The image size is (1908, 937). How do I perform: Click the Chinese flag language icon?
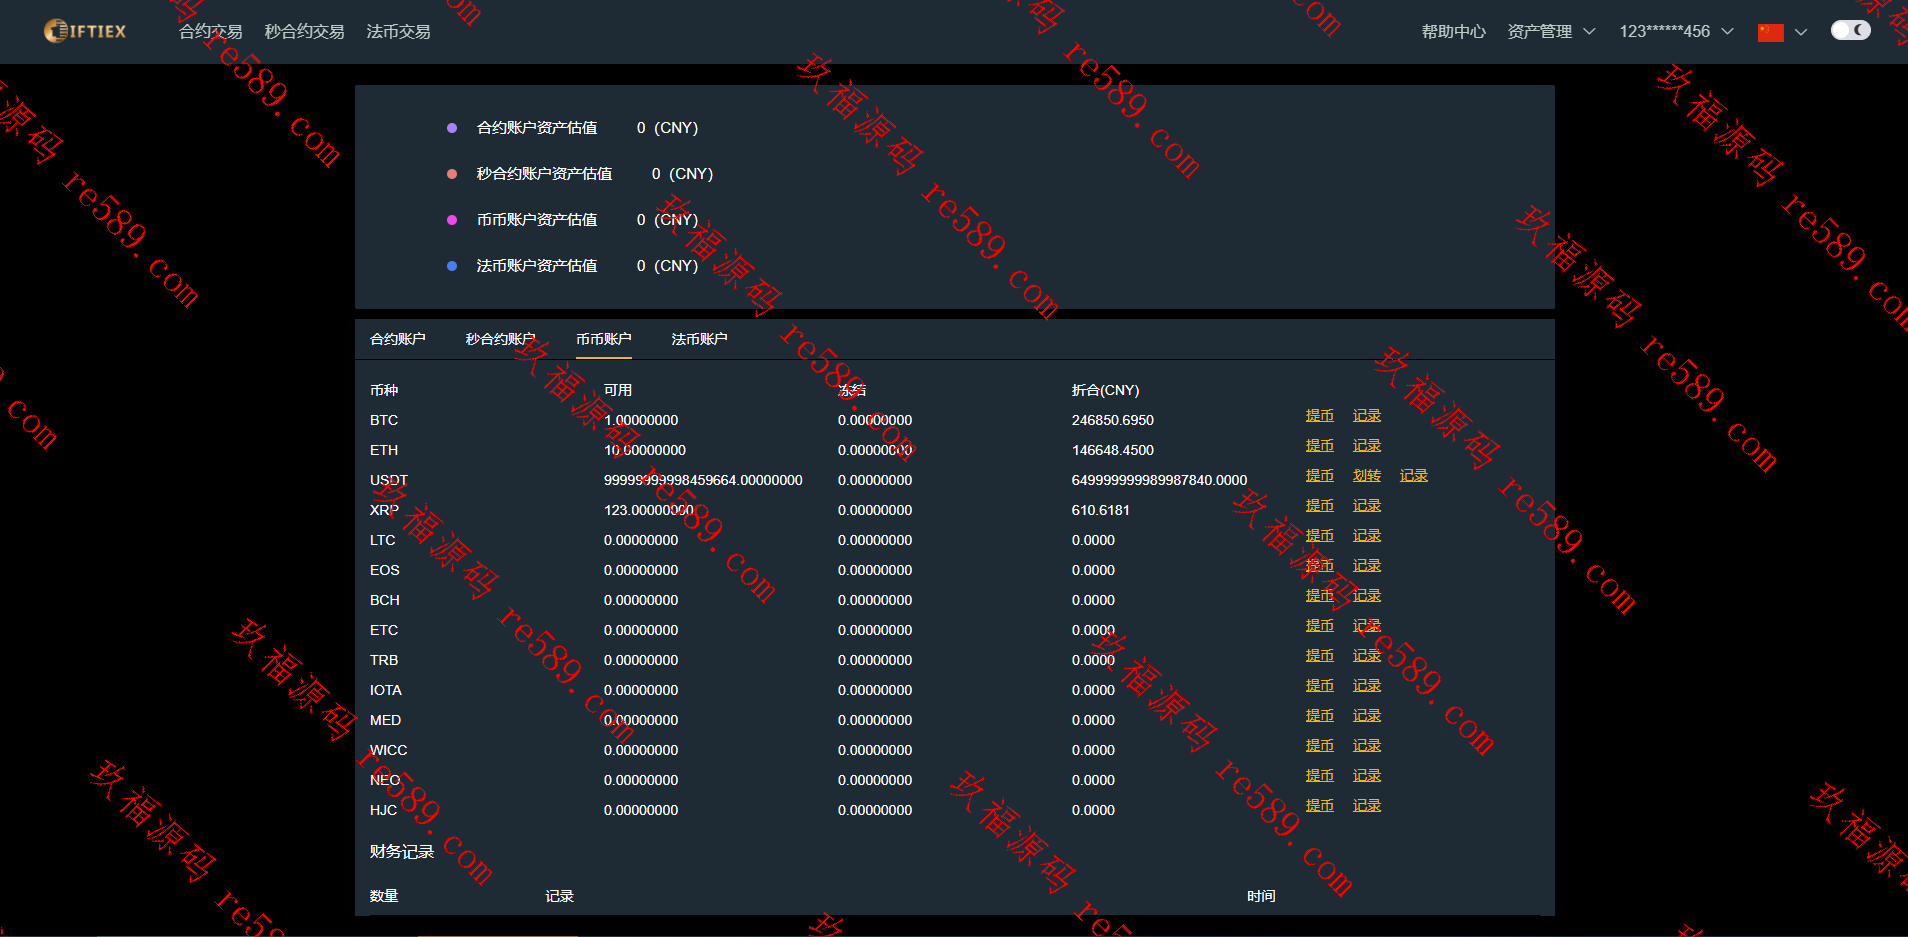pos(1771,32)
